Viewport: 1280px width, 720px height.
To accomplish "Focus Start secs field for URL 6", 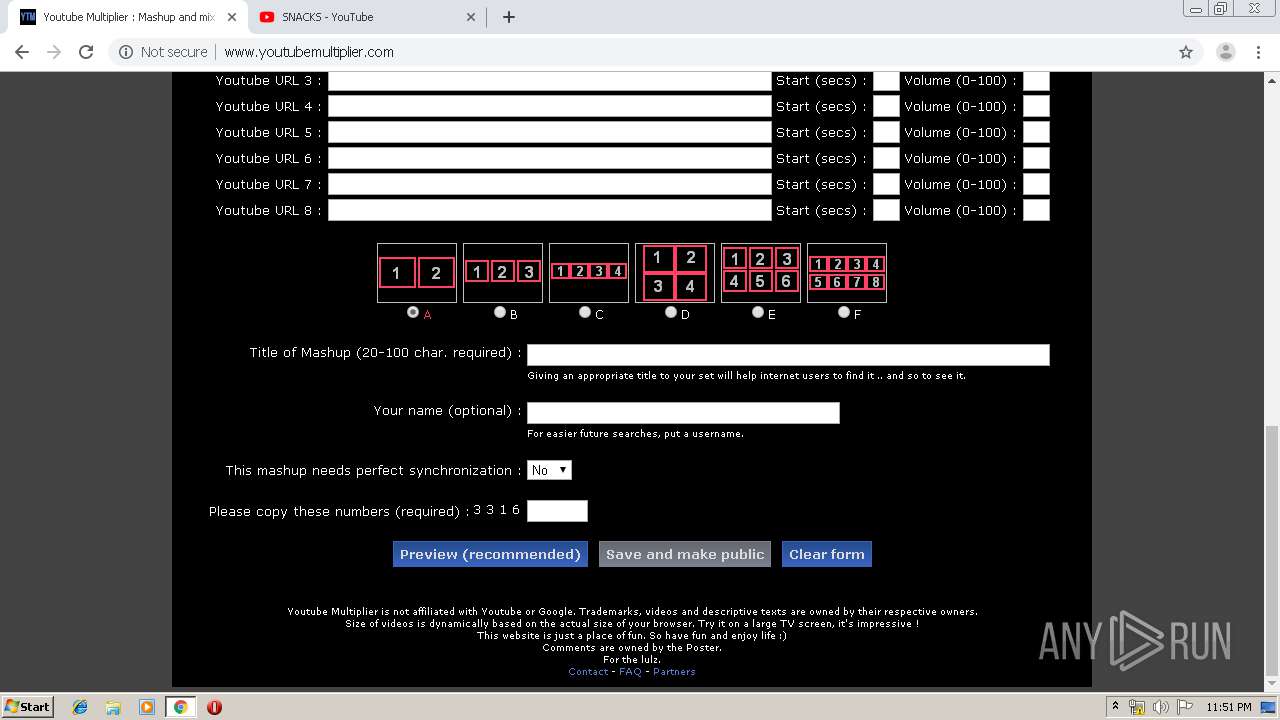I will (886, 158).
